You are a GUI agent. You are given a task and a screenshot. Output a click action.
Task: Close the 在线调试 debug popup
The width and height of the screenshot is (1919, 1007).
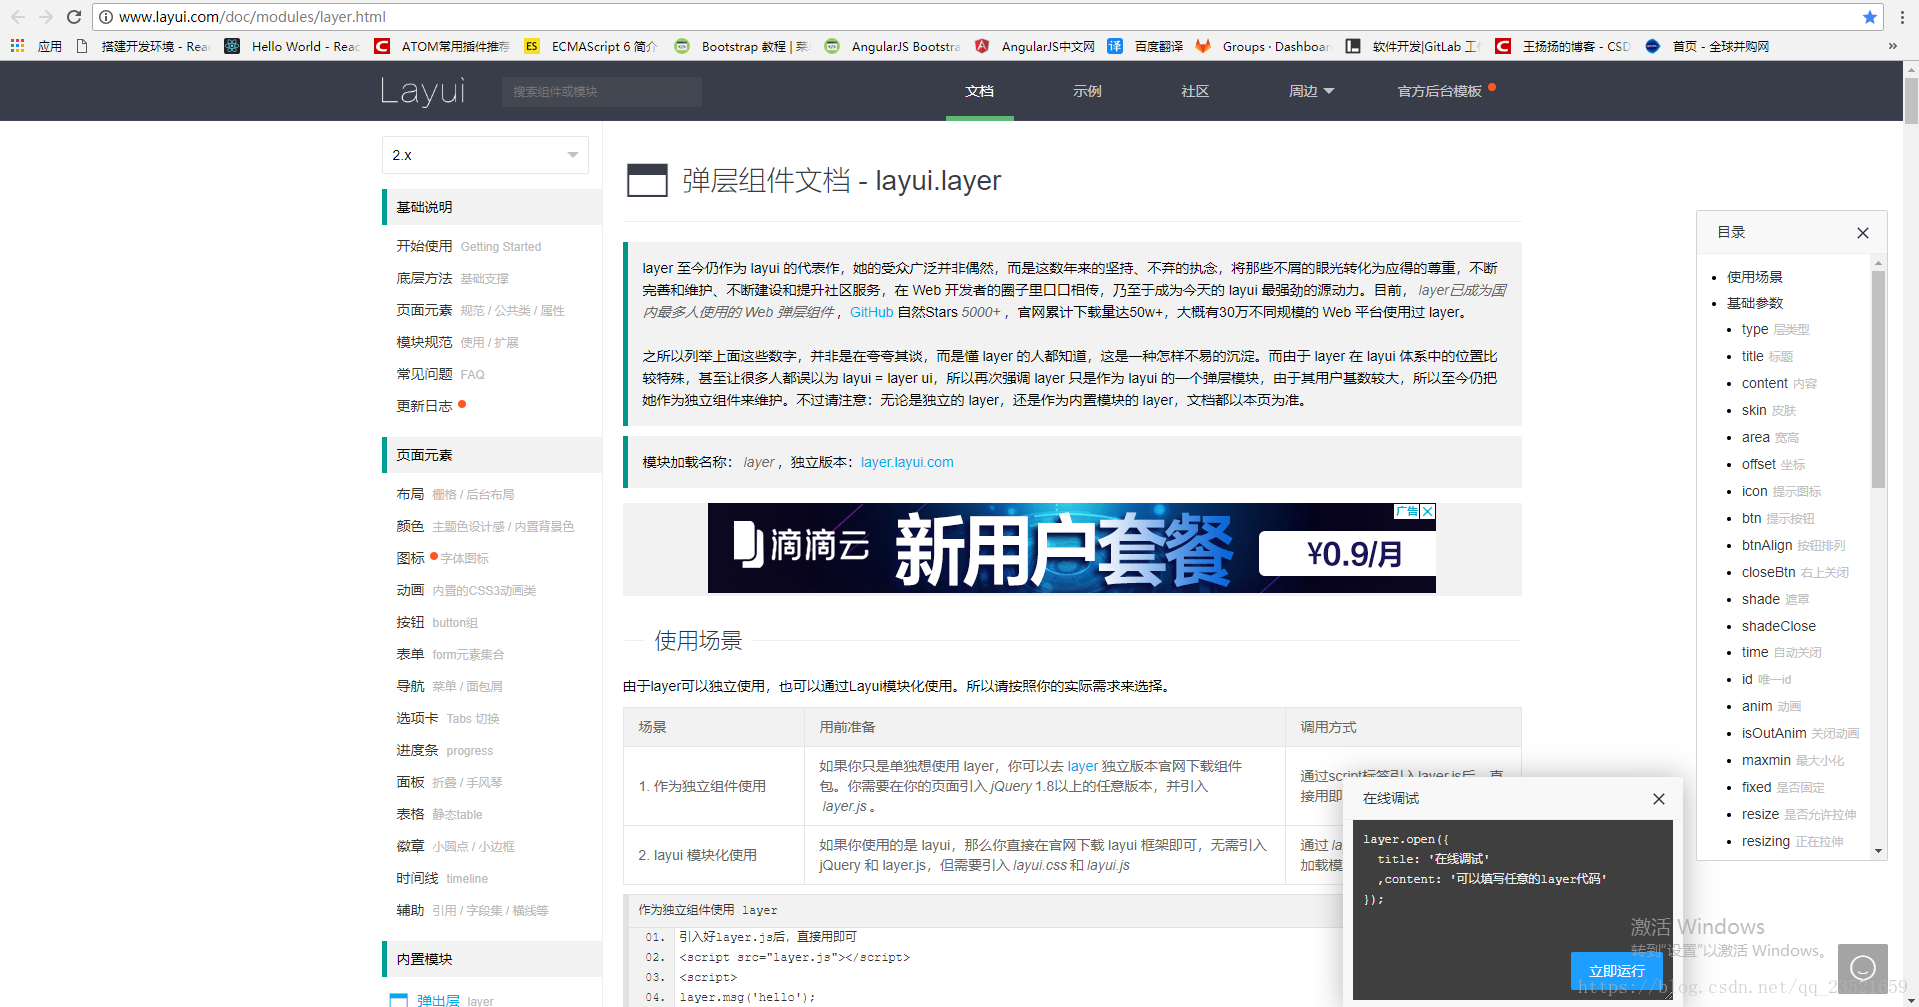(1659, 799)
